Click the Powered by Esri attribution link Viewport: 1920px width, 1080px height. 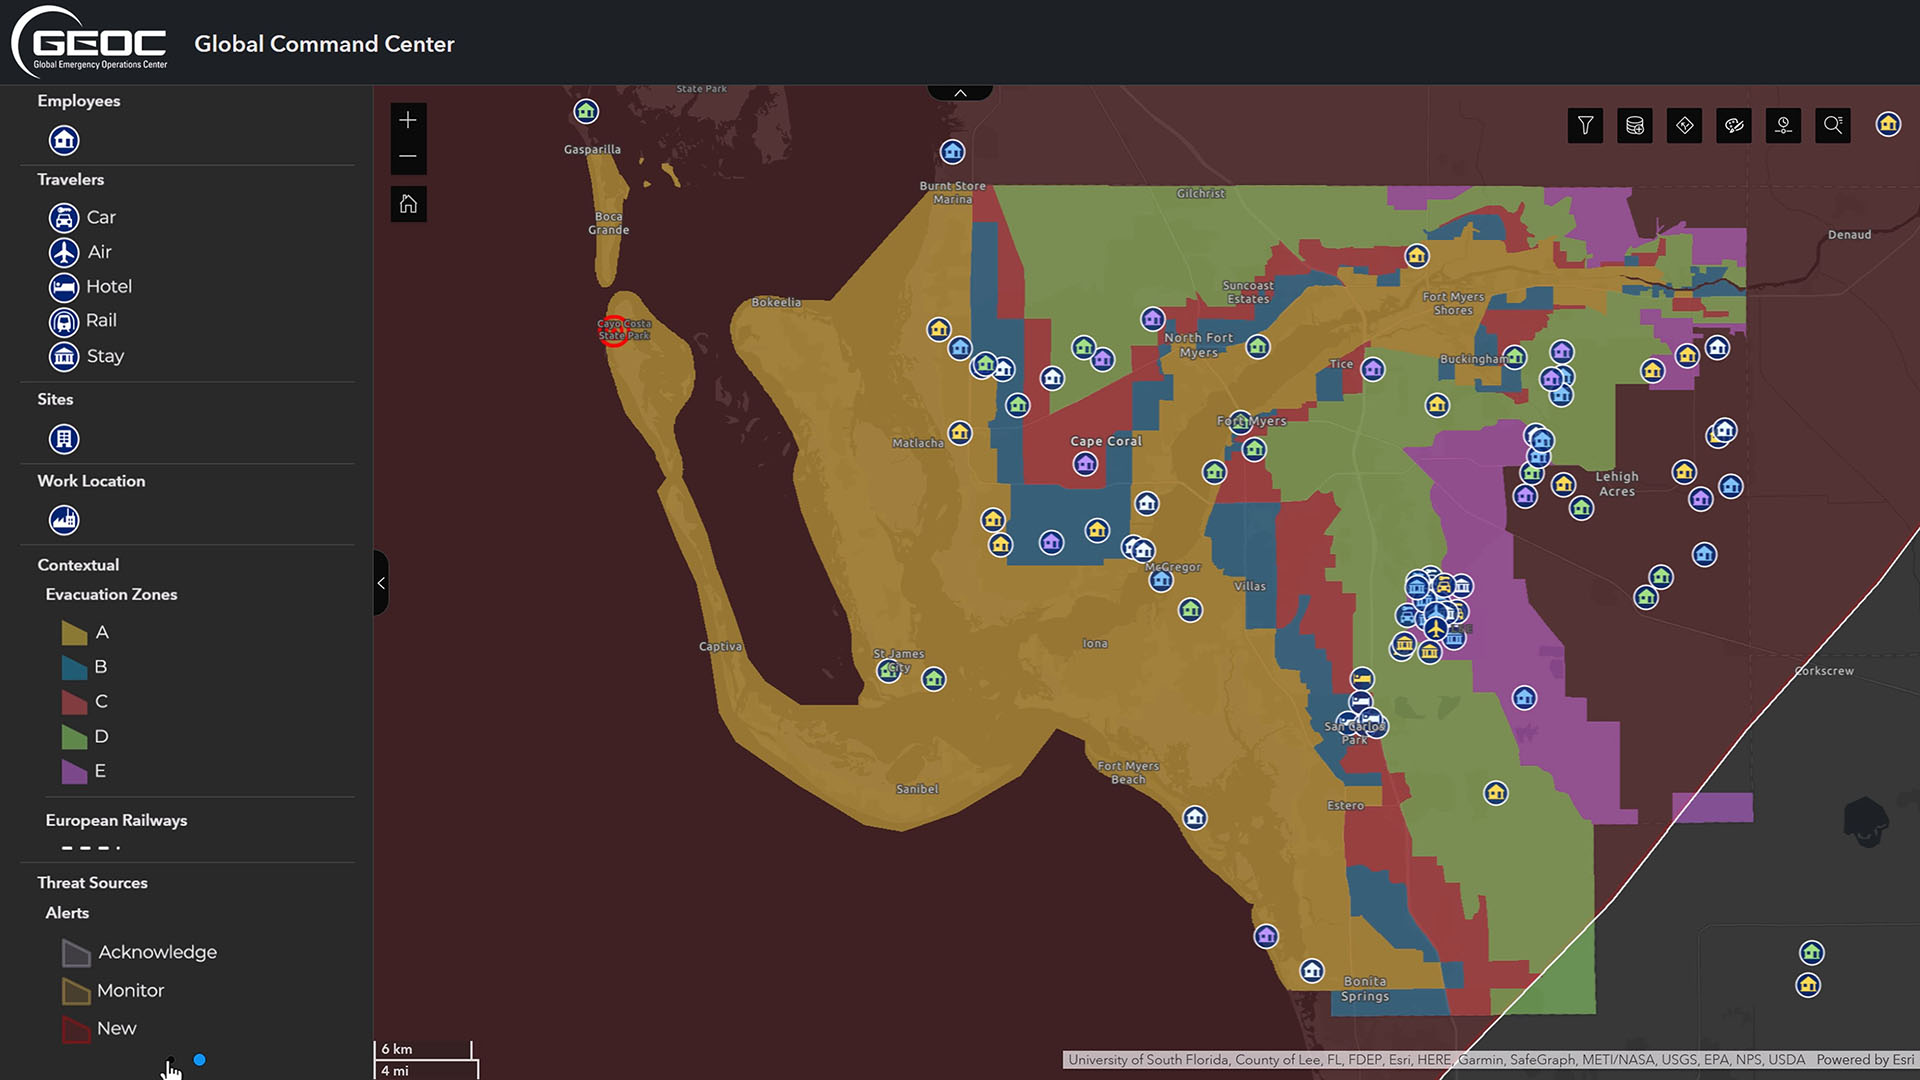pyautogui.click(x=1863, y=1059)
